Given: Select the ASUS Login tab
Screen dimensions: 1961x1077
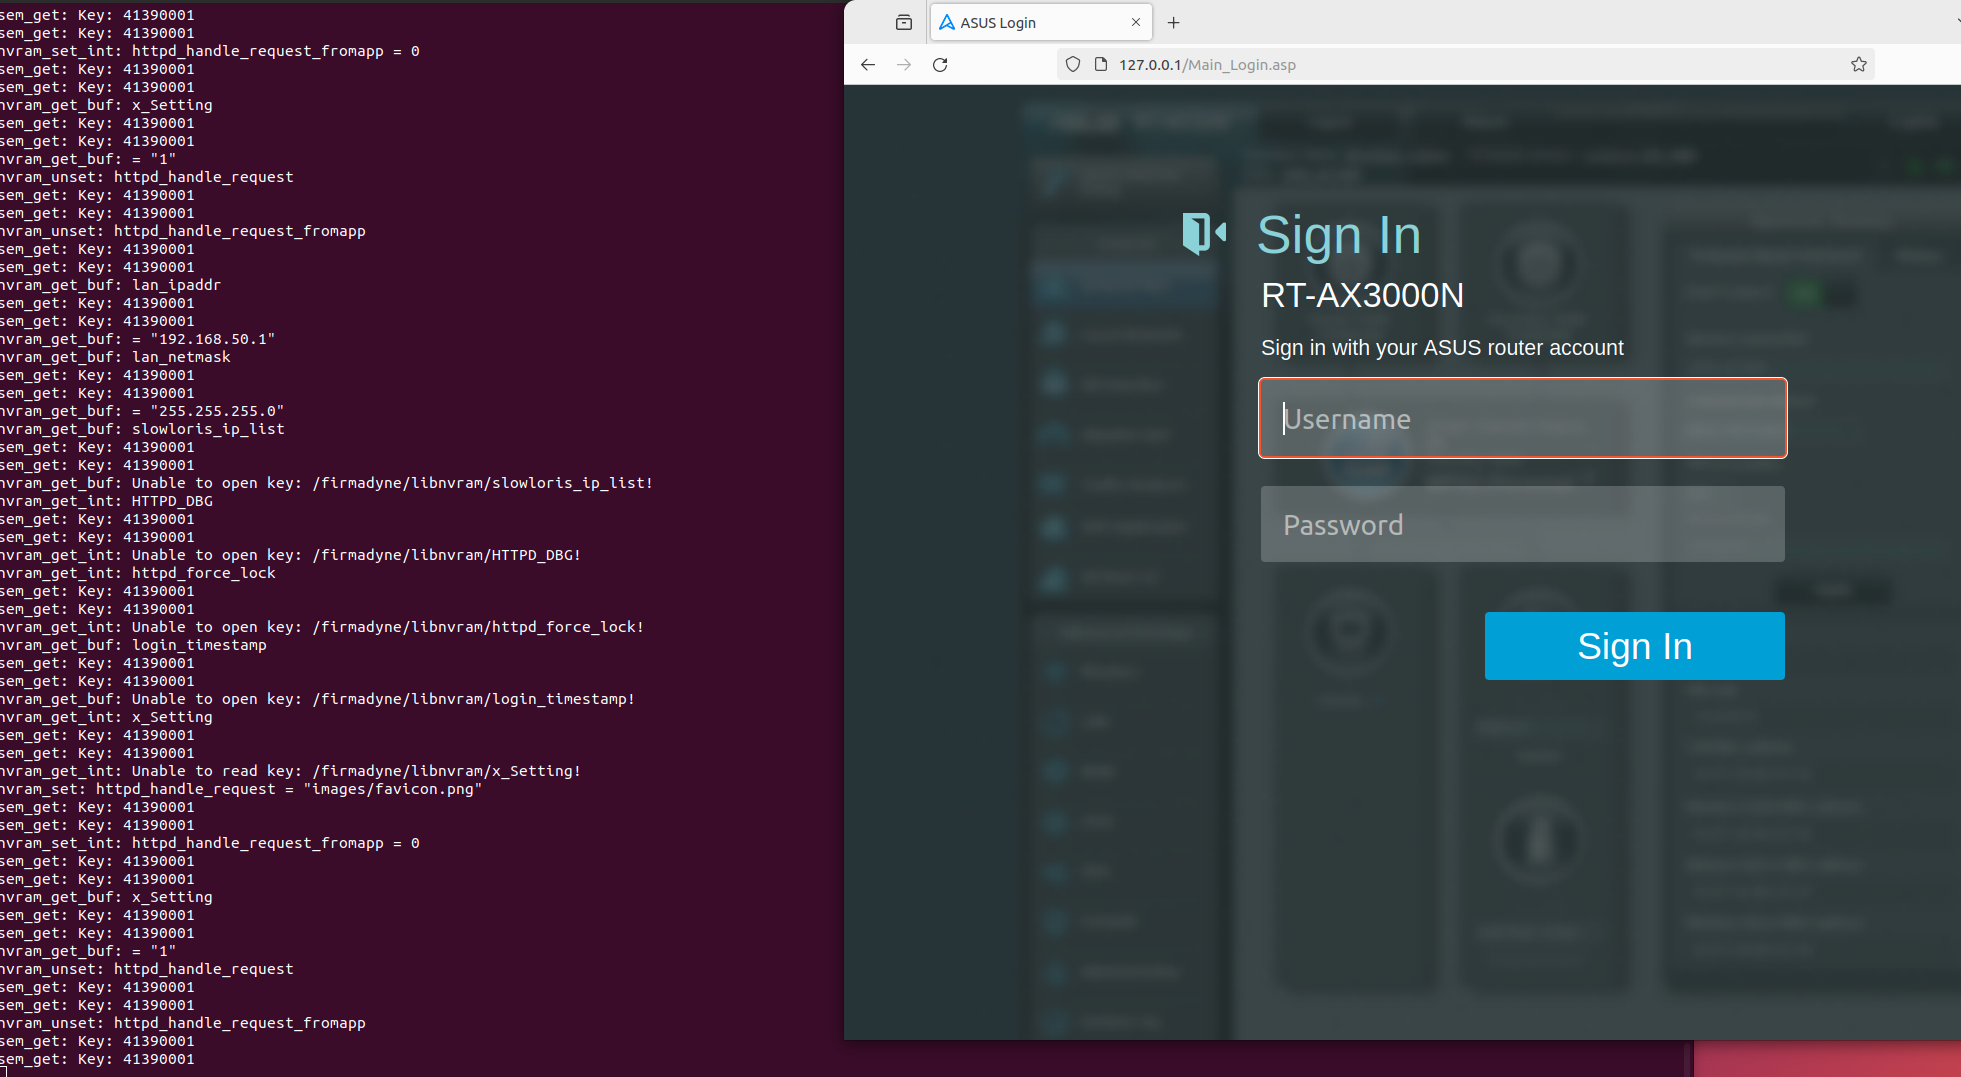Looking at the screenshot, I should tap(1041, 22).
